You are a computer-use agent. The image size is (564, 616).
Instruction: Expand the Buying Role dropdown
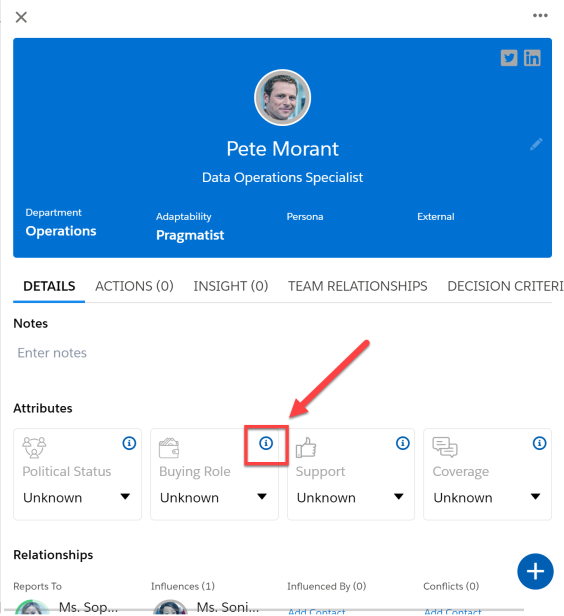(x=214, y=497)
